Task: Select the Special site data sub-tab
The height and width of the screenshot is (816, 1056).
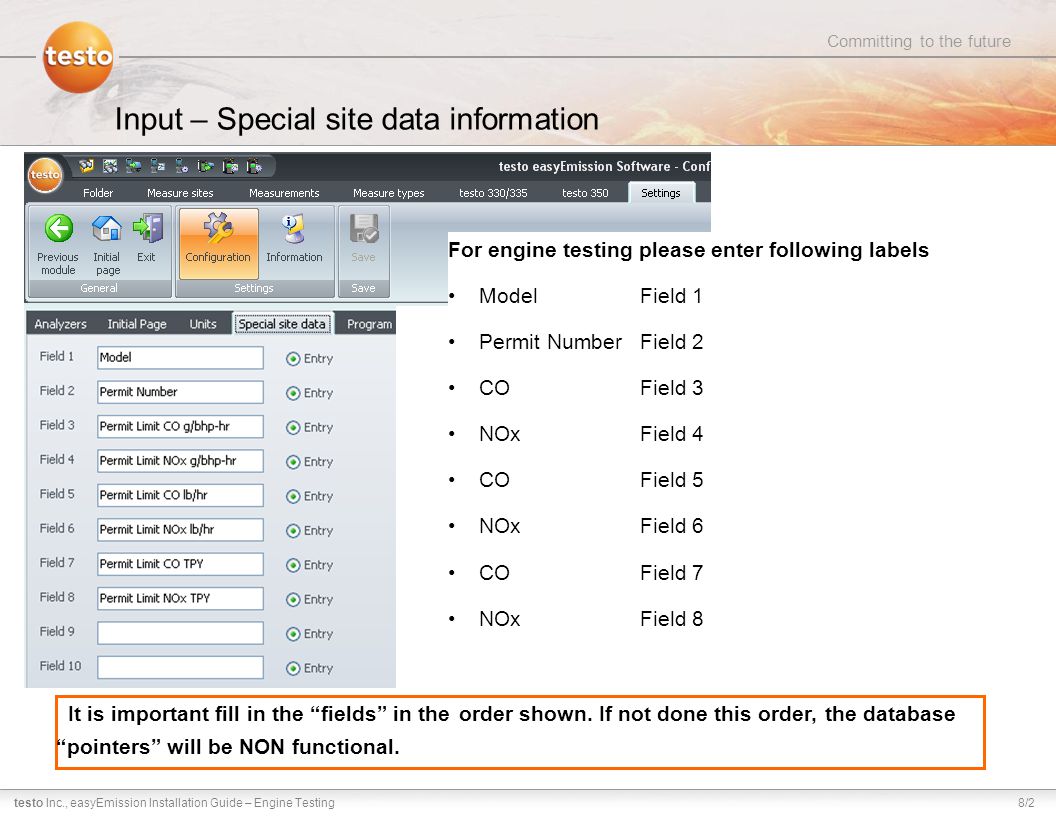Action: [x=282, y=324]
